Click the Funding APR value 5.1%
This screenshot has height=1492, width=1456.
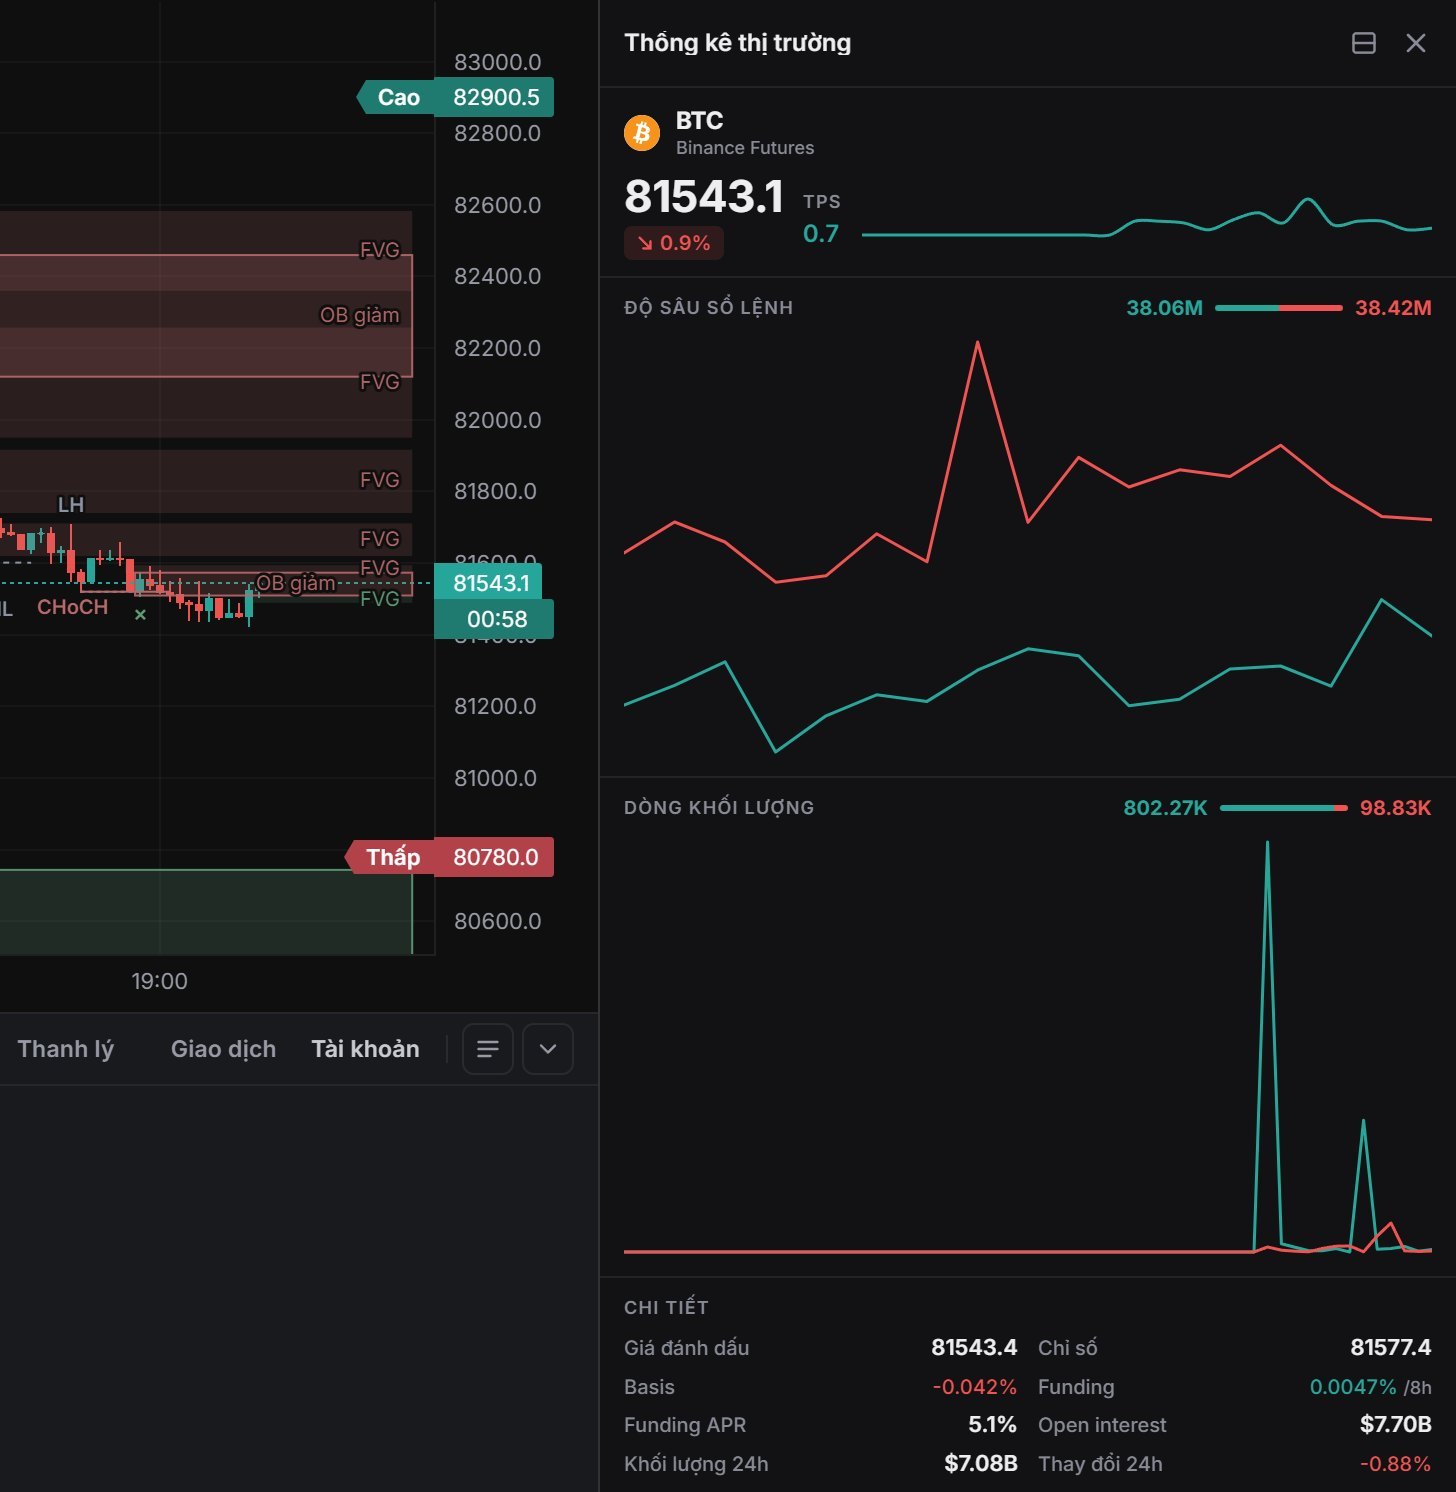(x=992, y=1425)
